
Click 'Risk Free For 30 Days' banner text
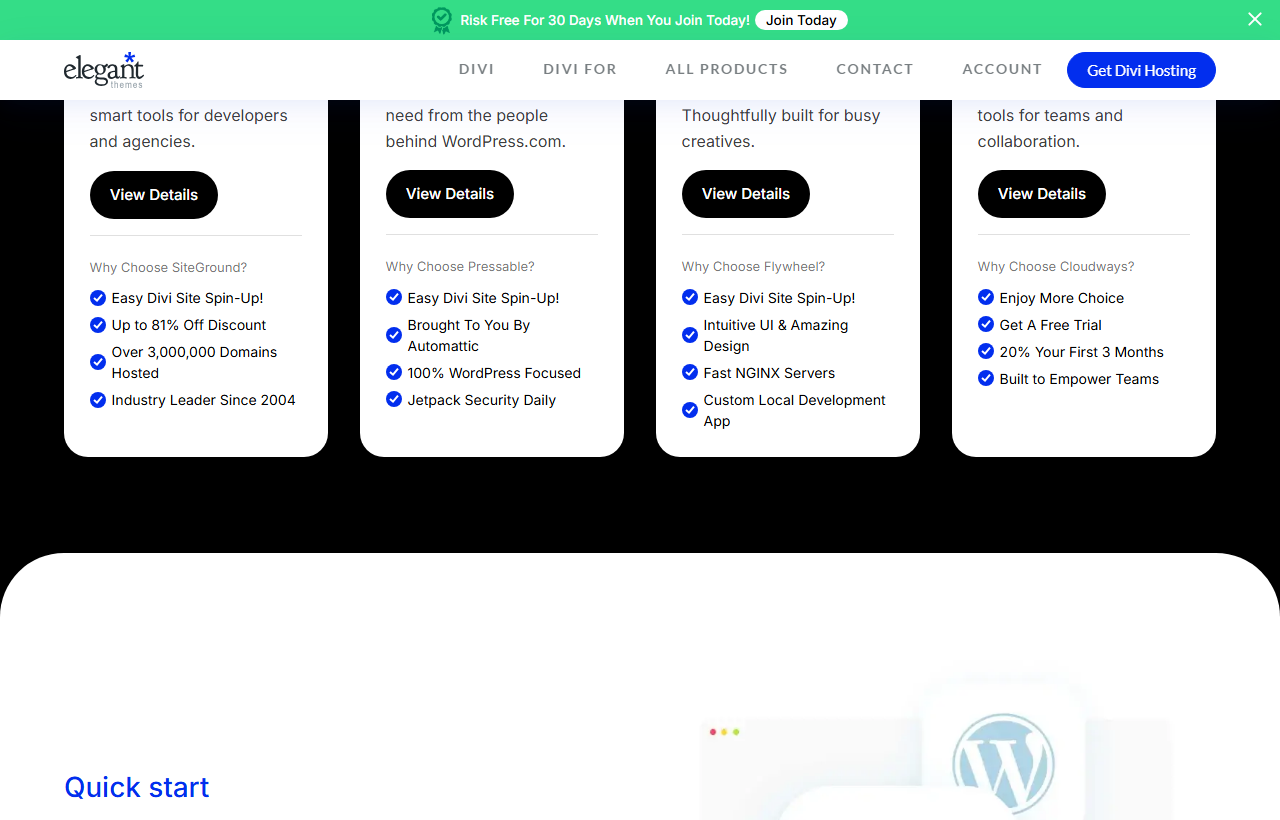605,20
